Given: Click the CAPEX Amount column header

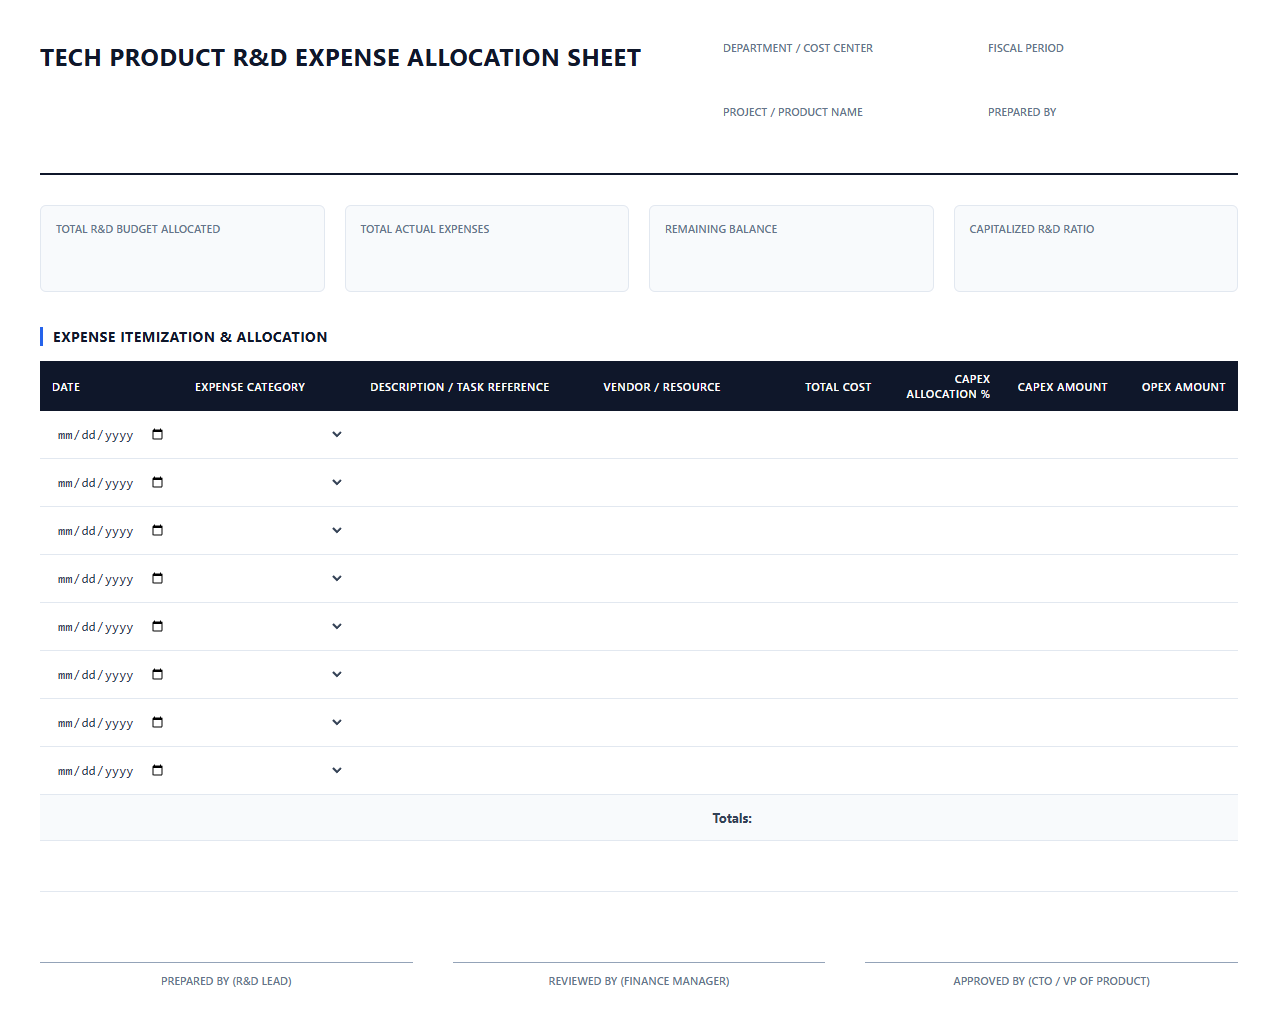Looking at the screenshot, I should tap(1062, 387).
